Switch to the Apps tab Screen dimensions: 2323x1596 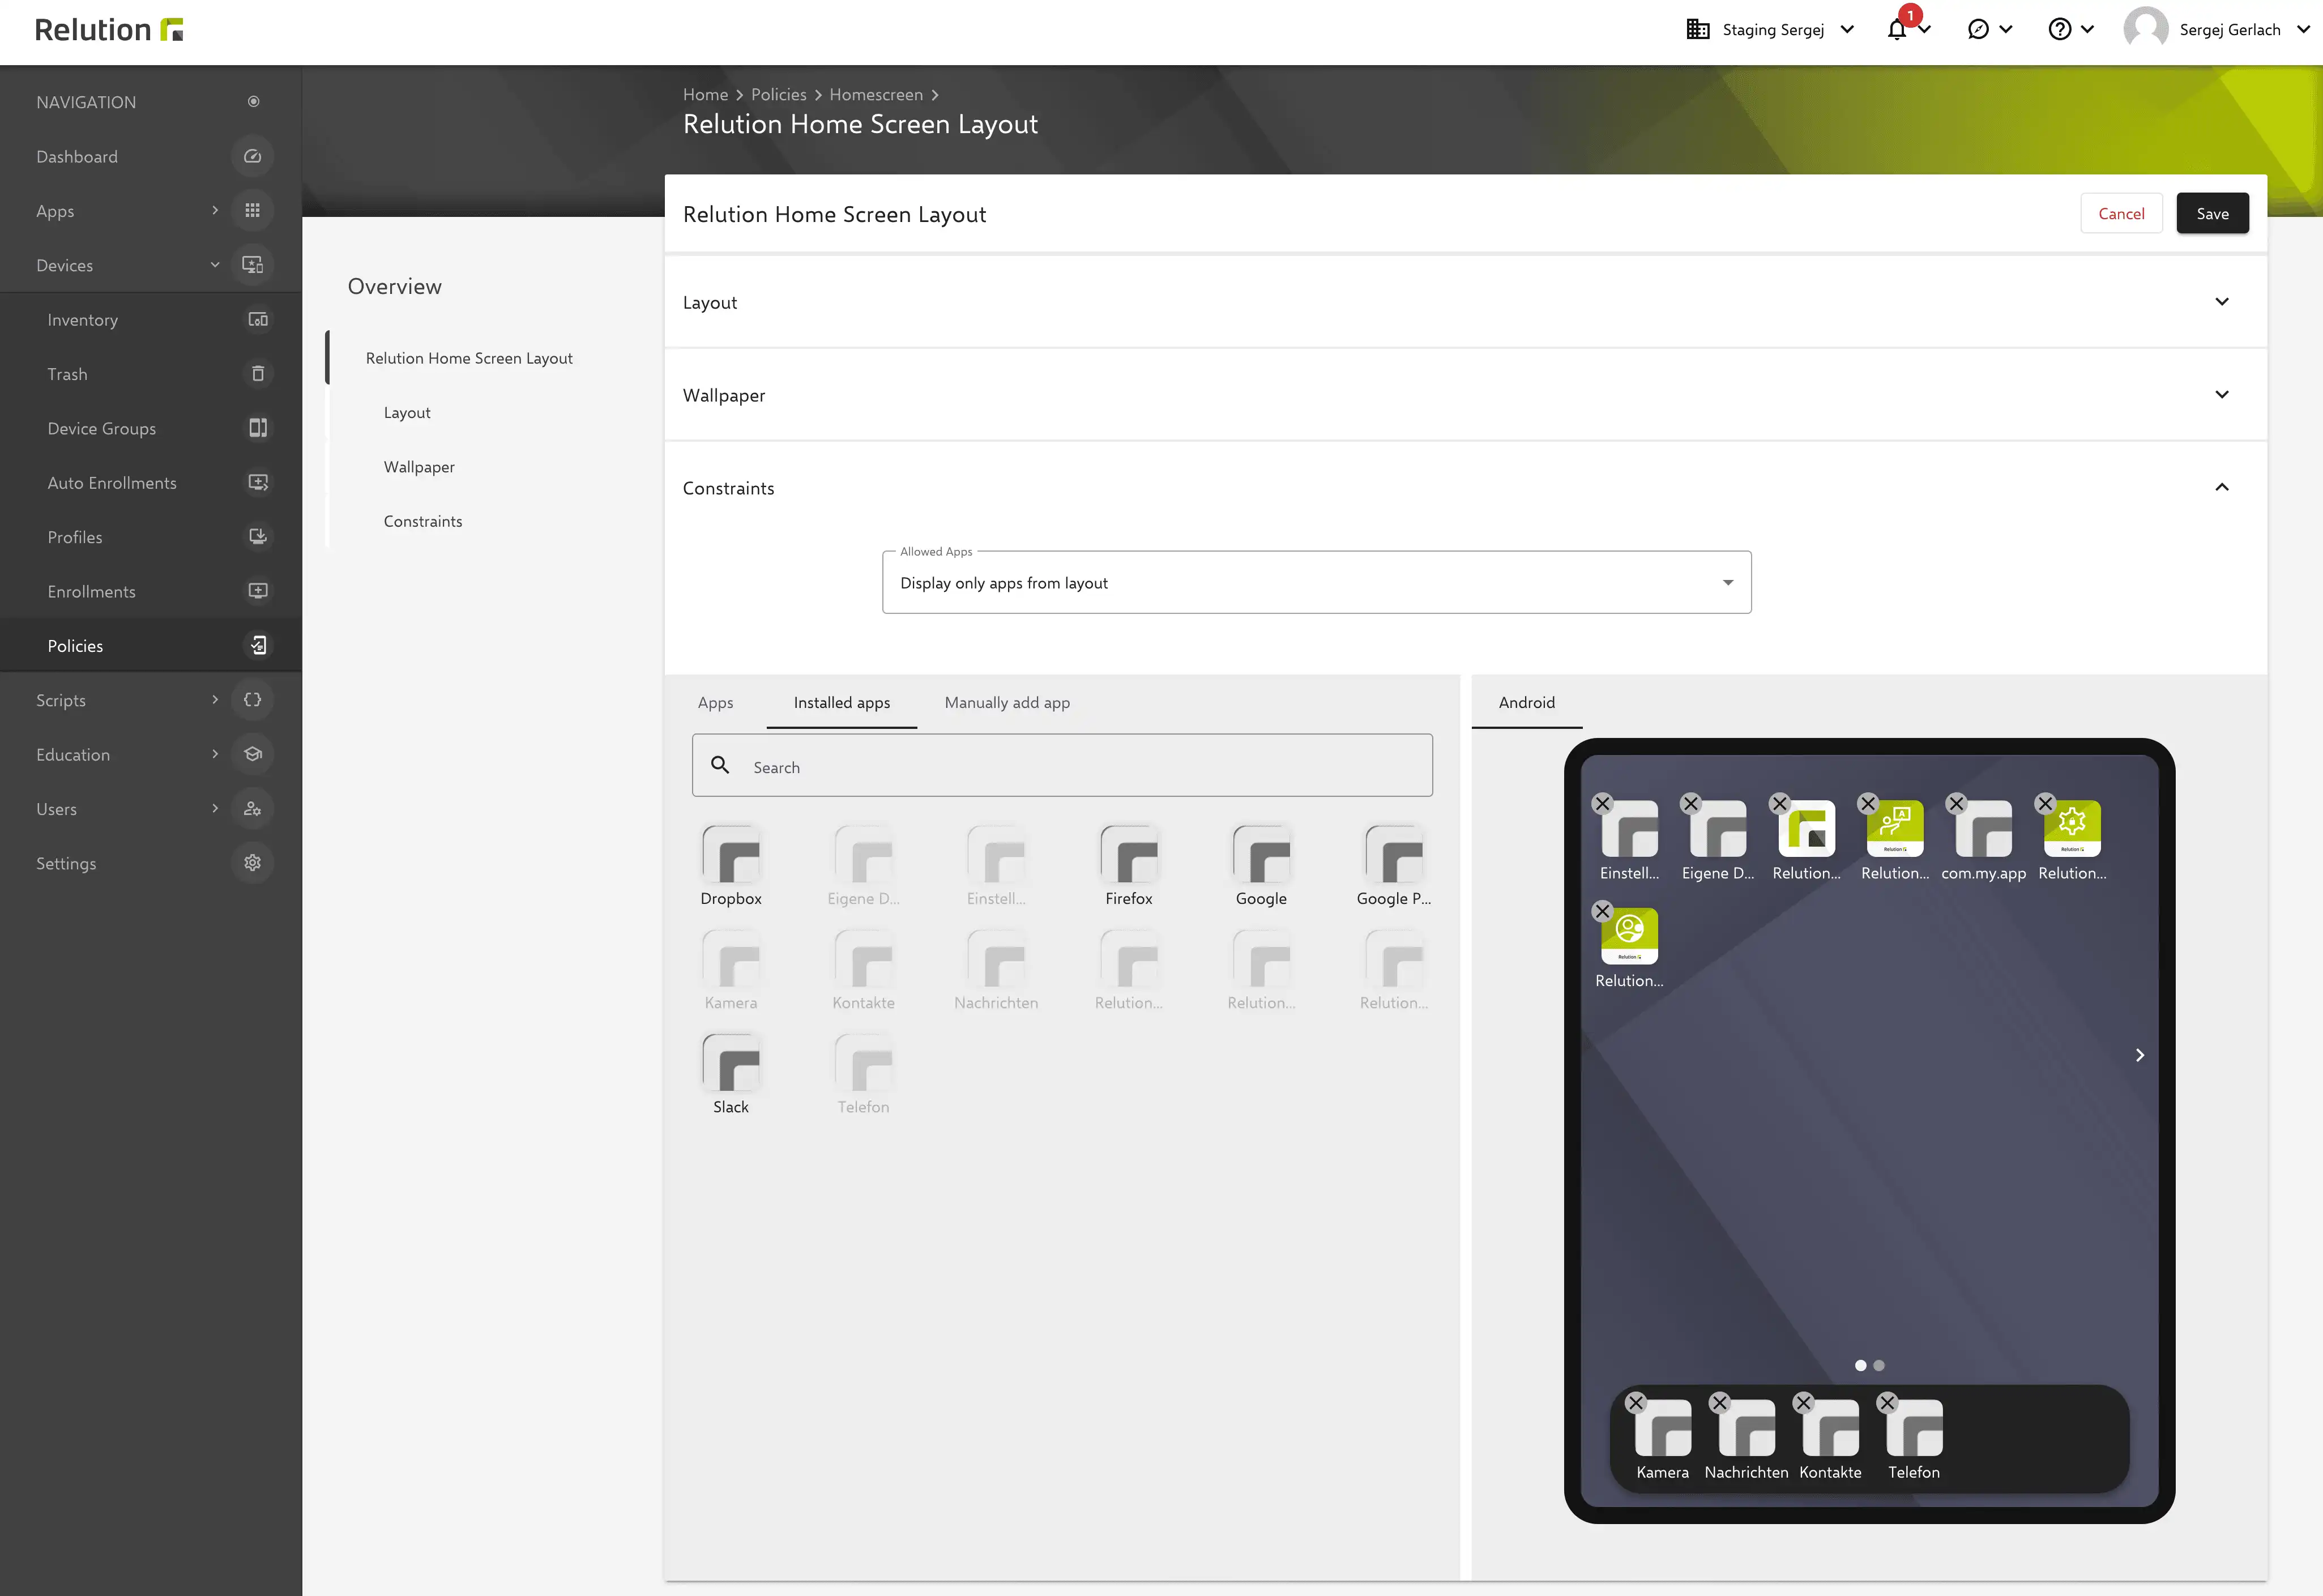click(x=715, y=703)
